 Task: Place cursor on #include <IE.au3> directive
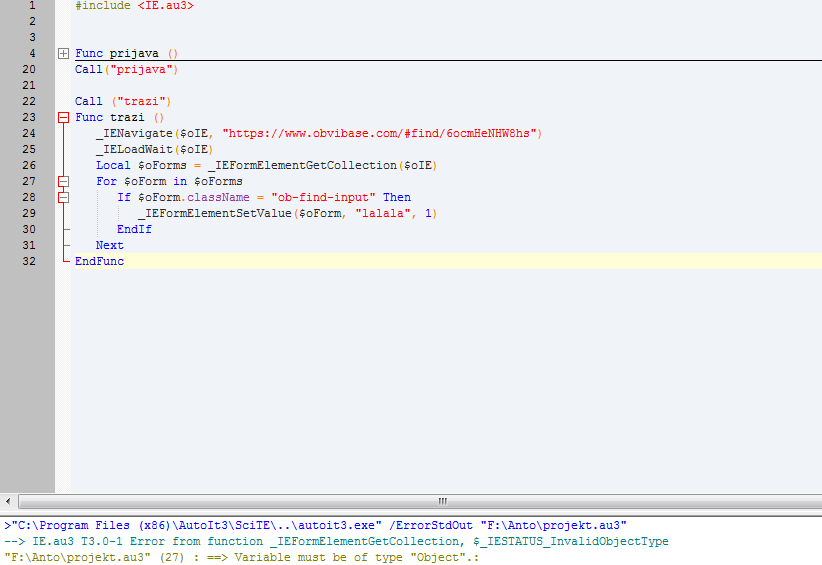click(134, 6)
